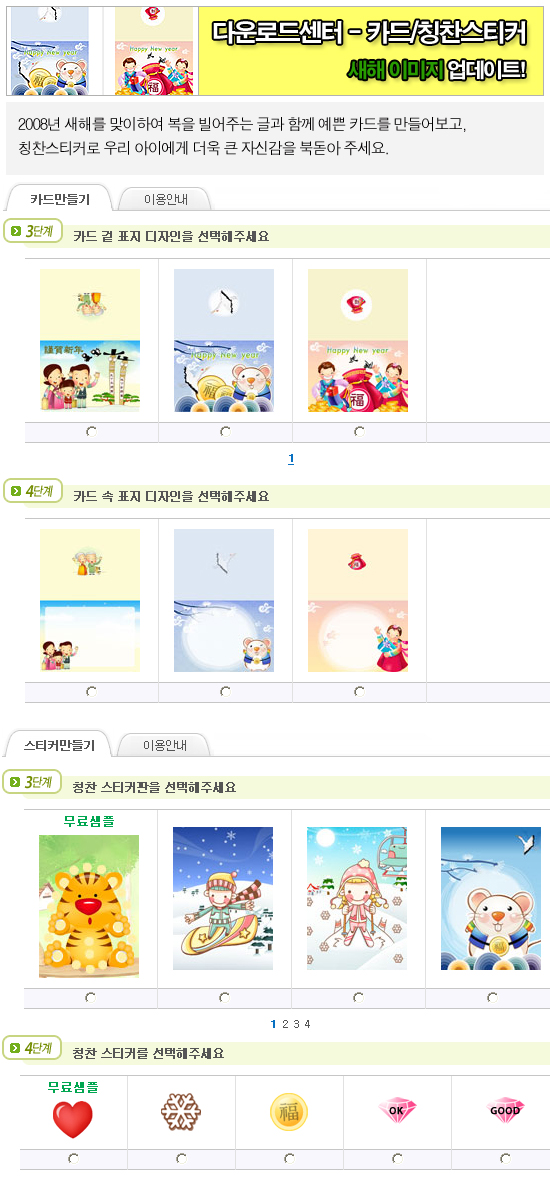The image size is (550, 1179).
Task: Select radio button under heart sticker
Action: (x=73, y=1159)
